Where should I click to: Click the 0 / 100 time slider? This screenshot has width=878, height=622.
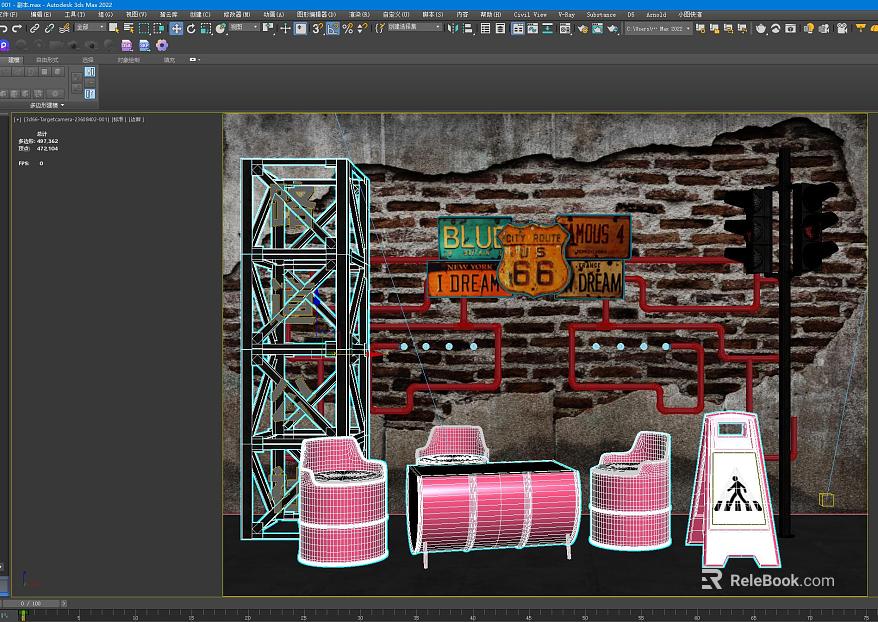point(31,604)
